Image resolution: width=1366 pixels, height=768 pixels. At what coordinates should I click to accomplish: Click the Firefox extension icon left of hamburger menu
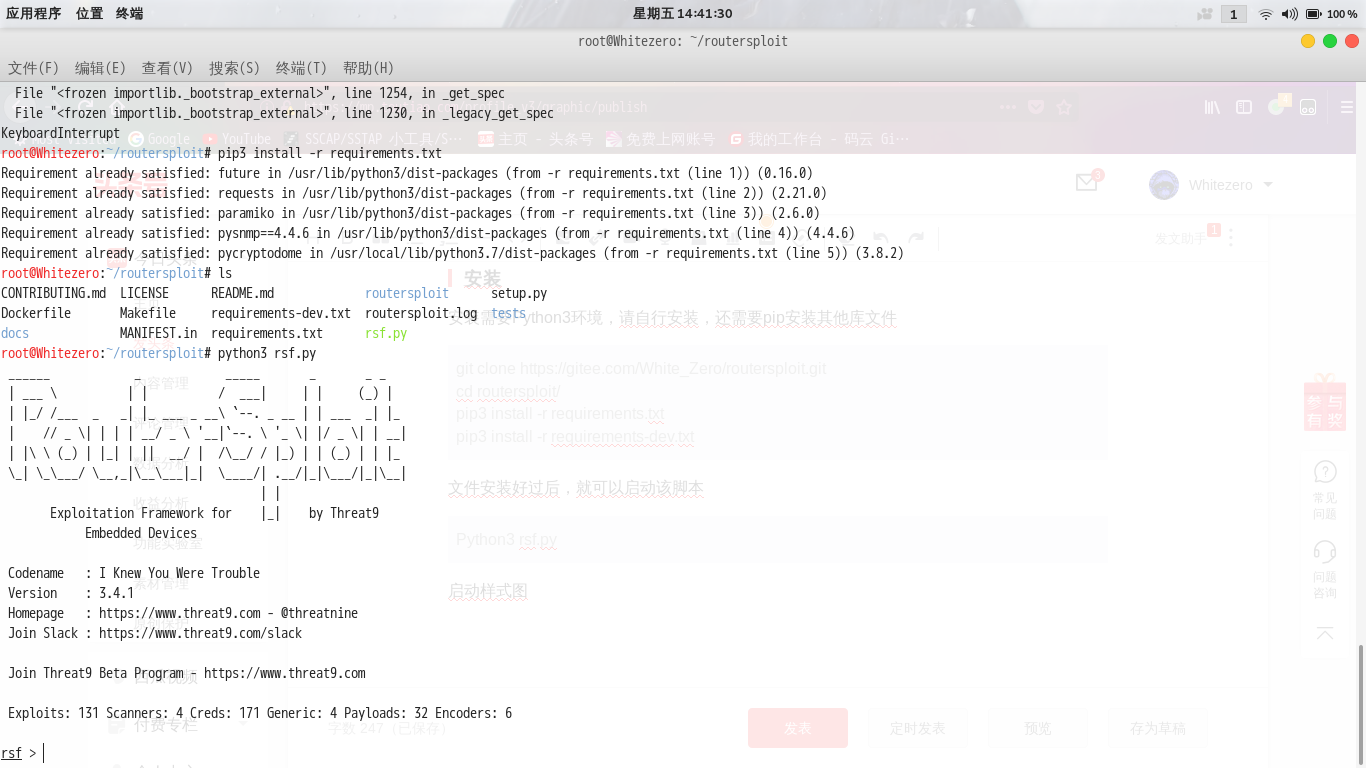1308,107
